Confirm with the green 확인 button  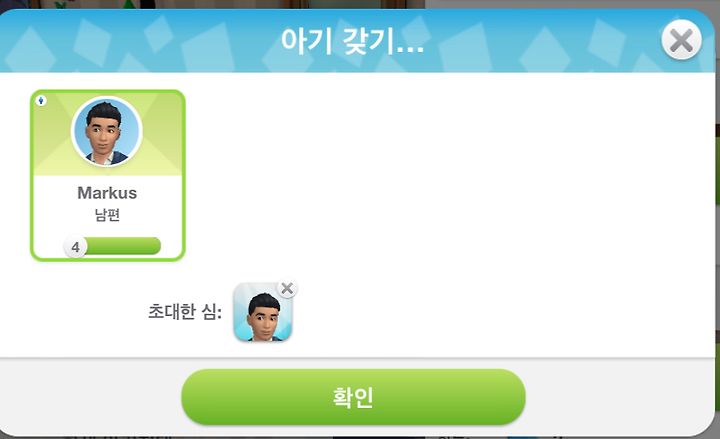point(353,397)
